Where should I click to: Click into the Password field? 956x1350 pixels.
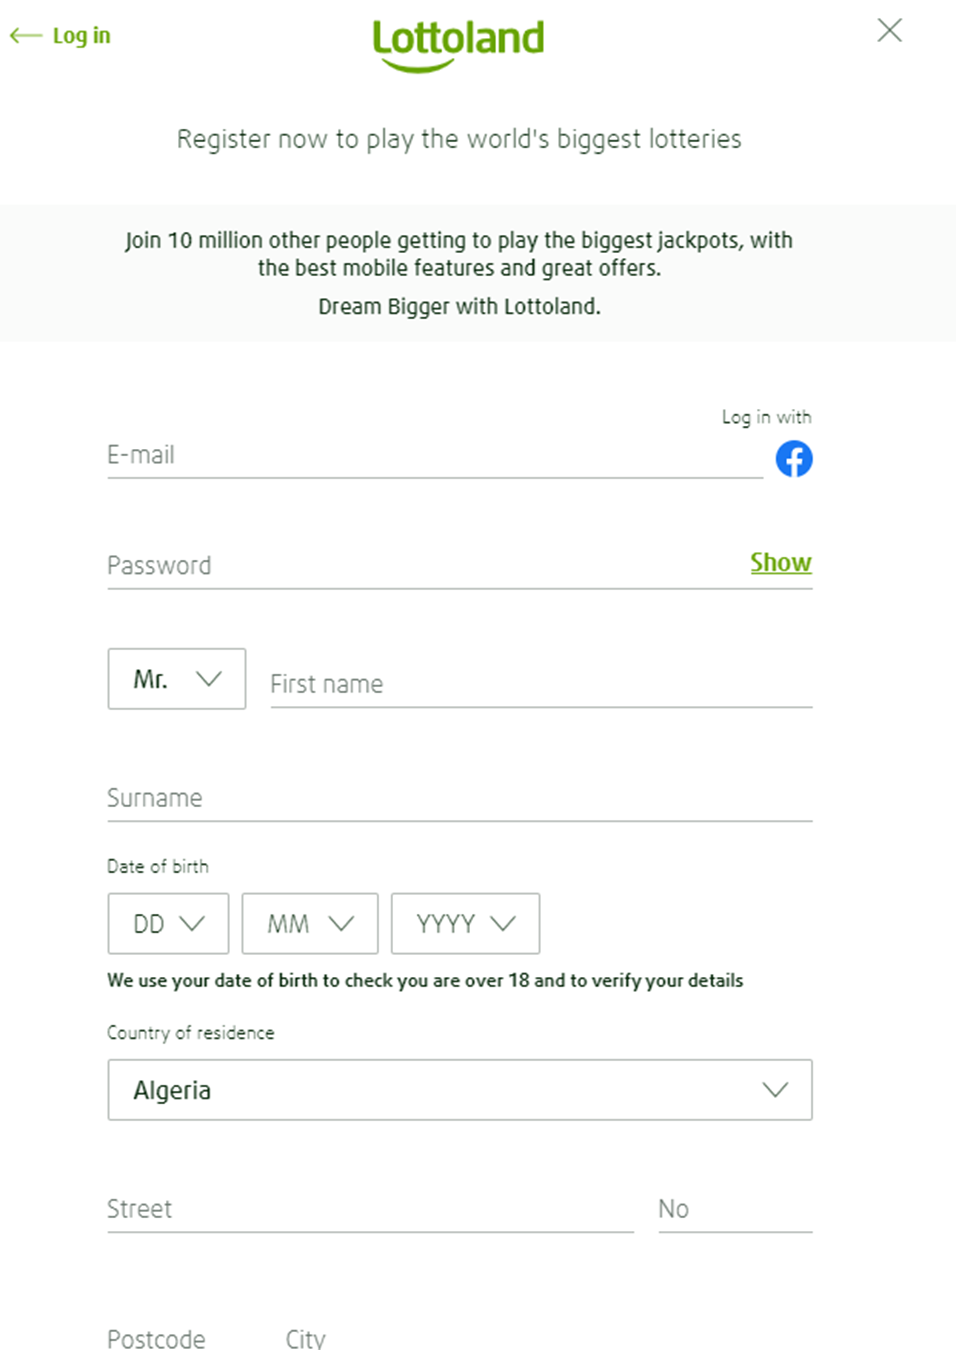(x=420, y=566)
